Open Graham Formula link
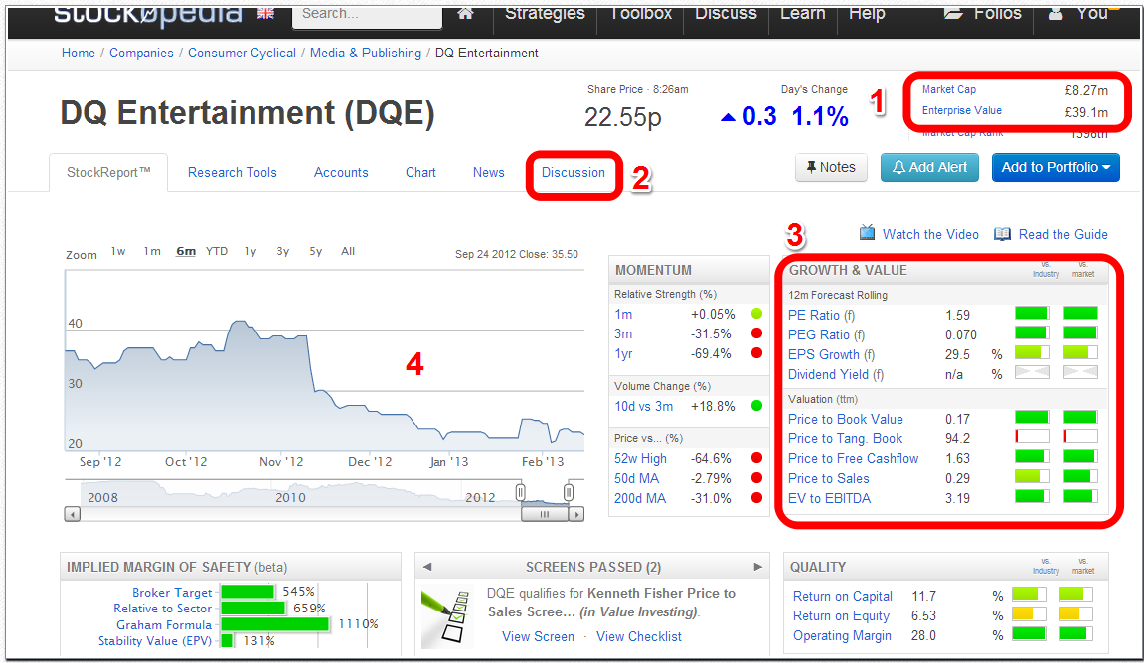 tap(164, 624)
